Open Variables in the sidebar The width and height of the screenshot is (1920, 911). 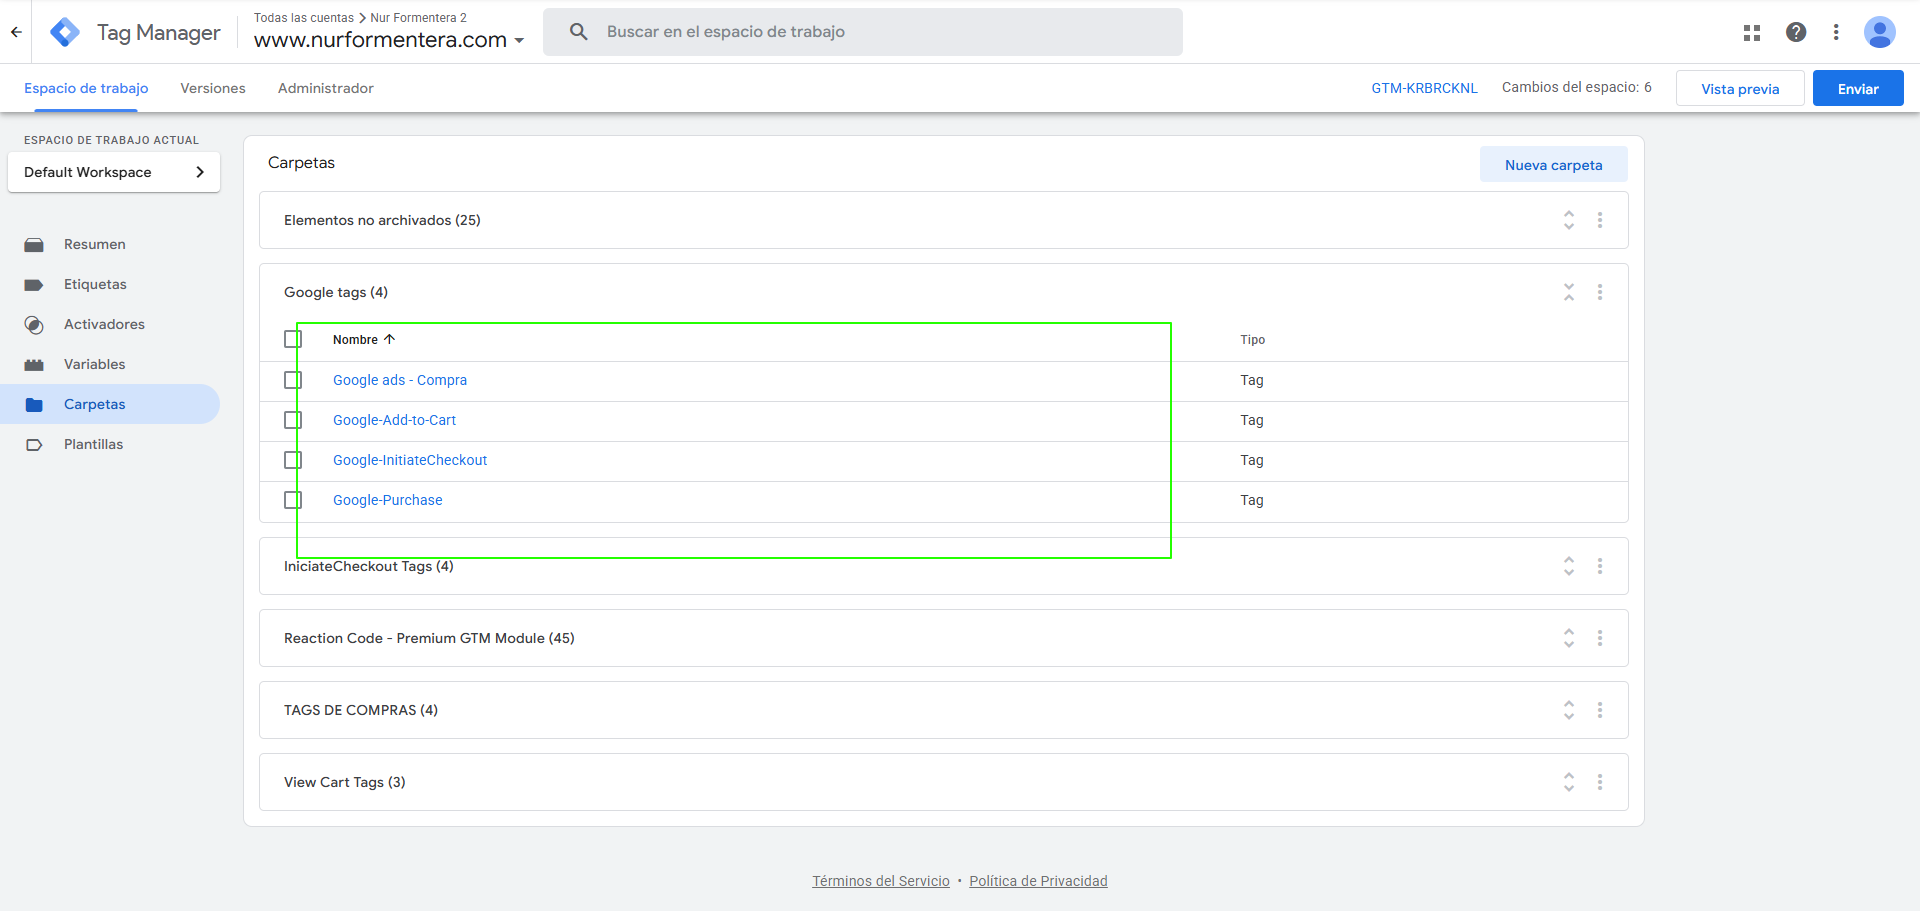pyautogui.click(x=112, y=364)
